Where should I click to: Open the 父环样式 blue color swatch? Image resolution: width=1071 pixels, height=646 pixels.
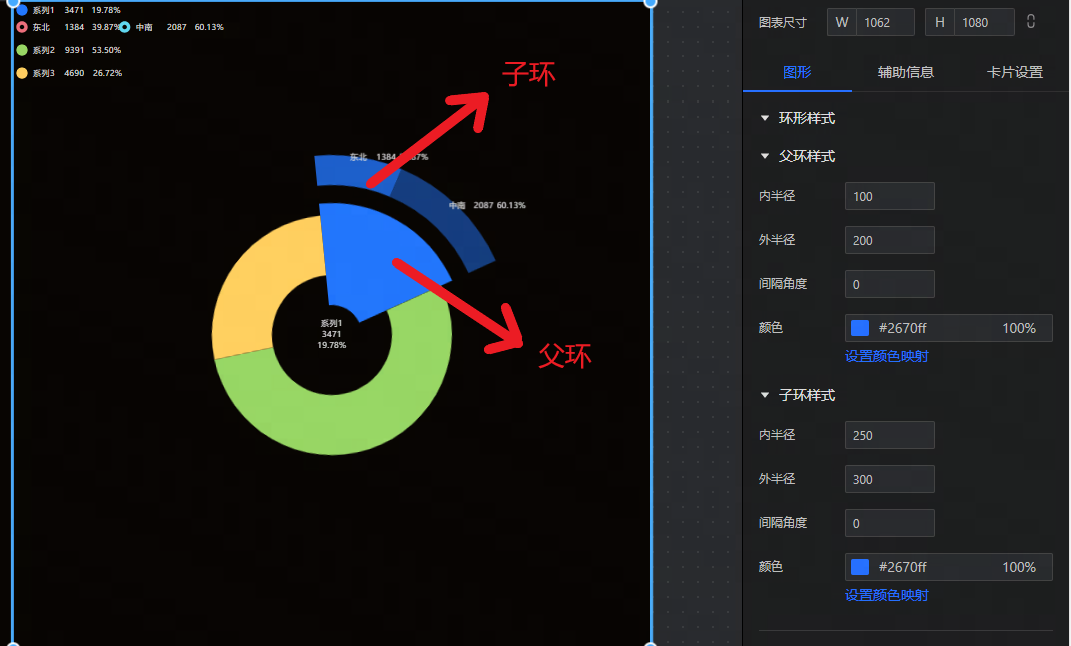coord(860,328)
